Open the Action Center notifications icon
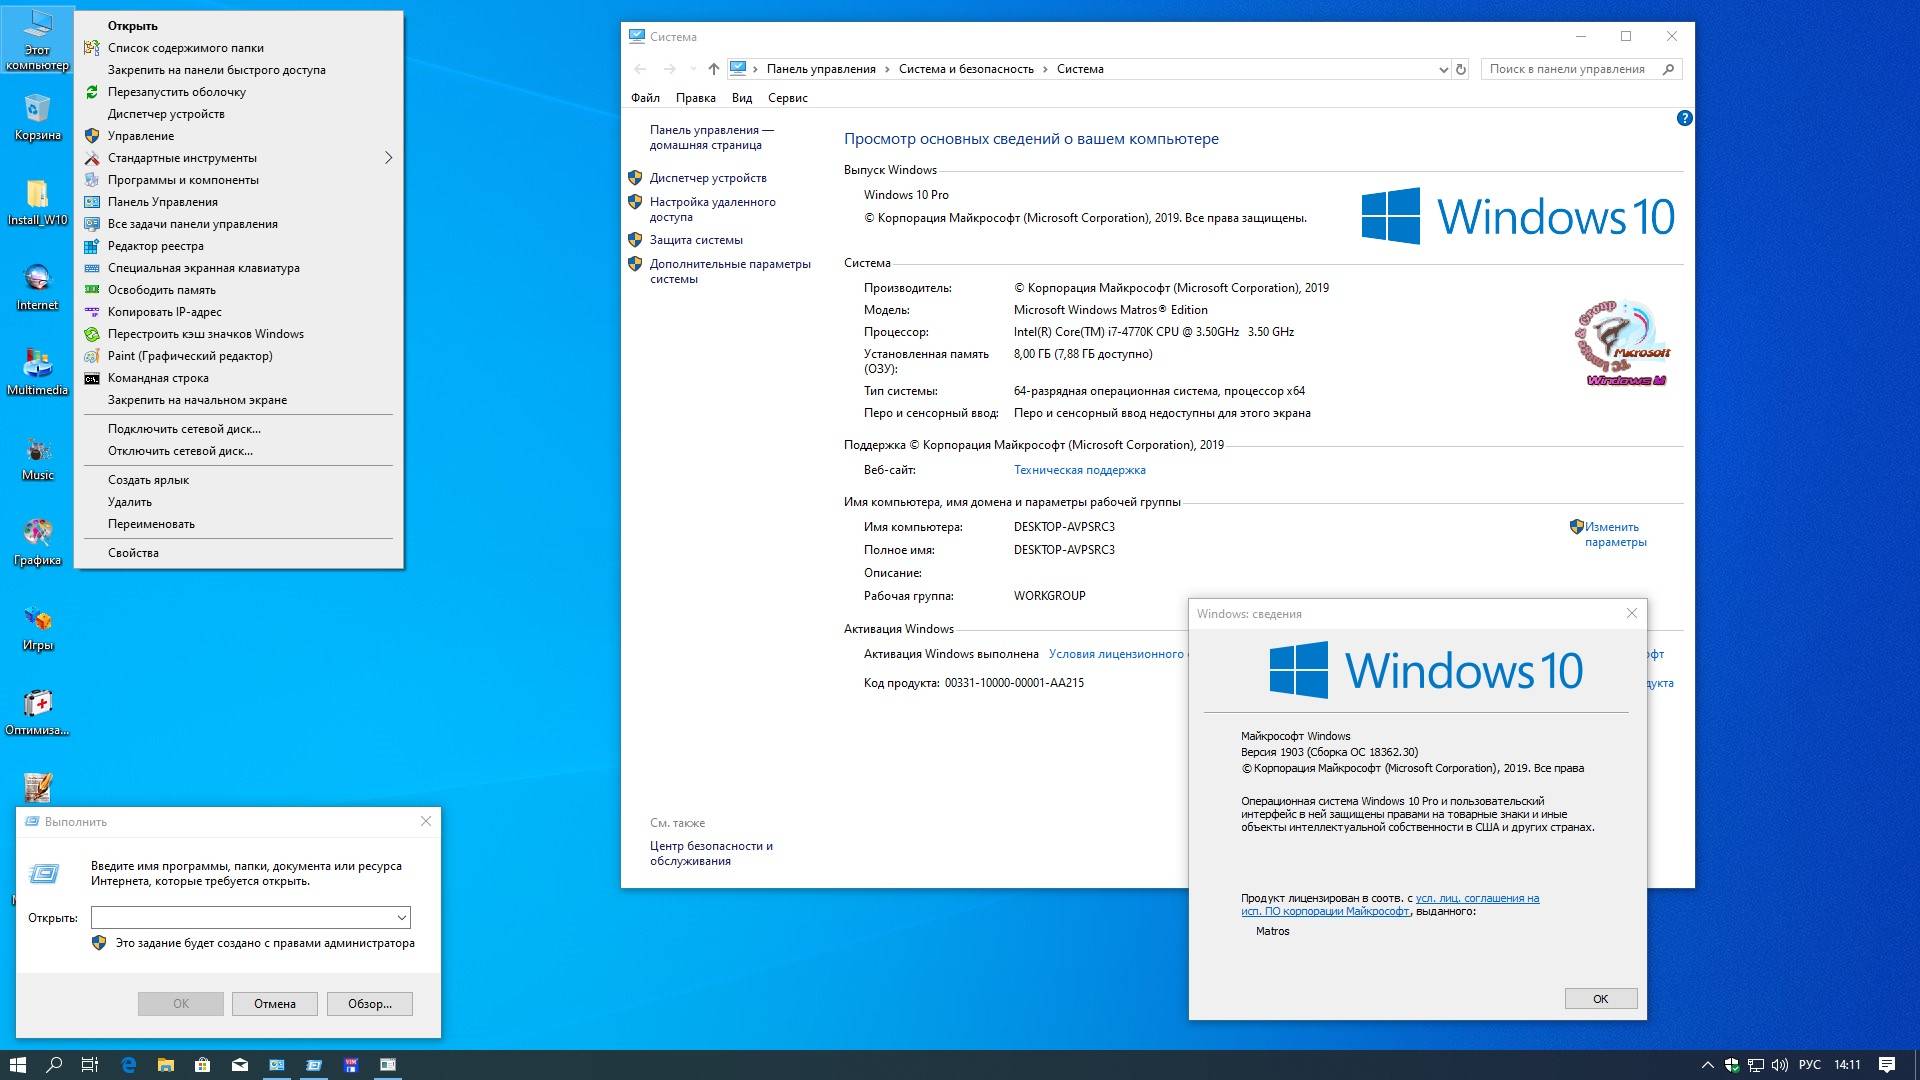The image size is (1920, 1080). 1887,1065
